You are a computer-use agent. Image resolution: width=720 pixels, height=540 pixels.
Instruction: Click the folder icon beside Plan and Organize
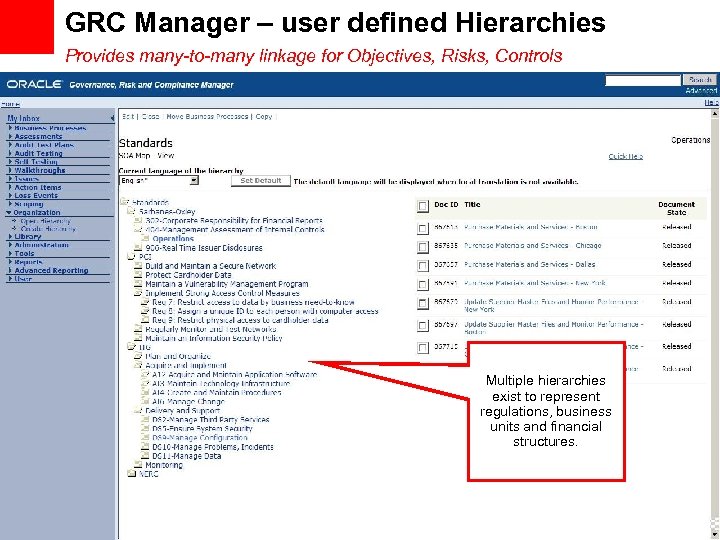coord(138,356)
